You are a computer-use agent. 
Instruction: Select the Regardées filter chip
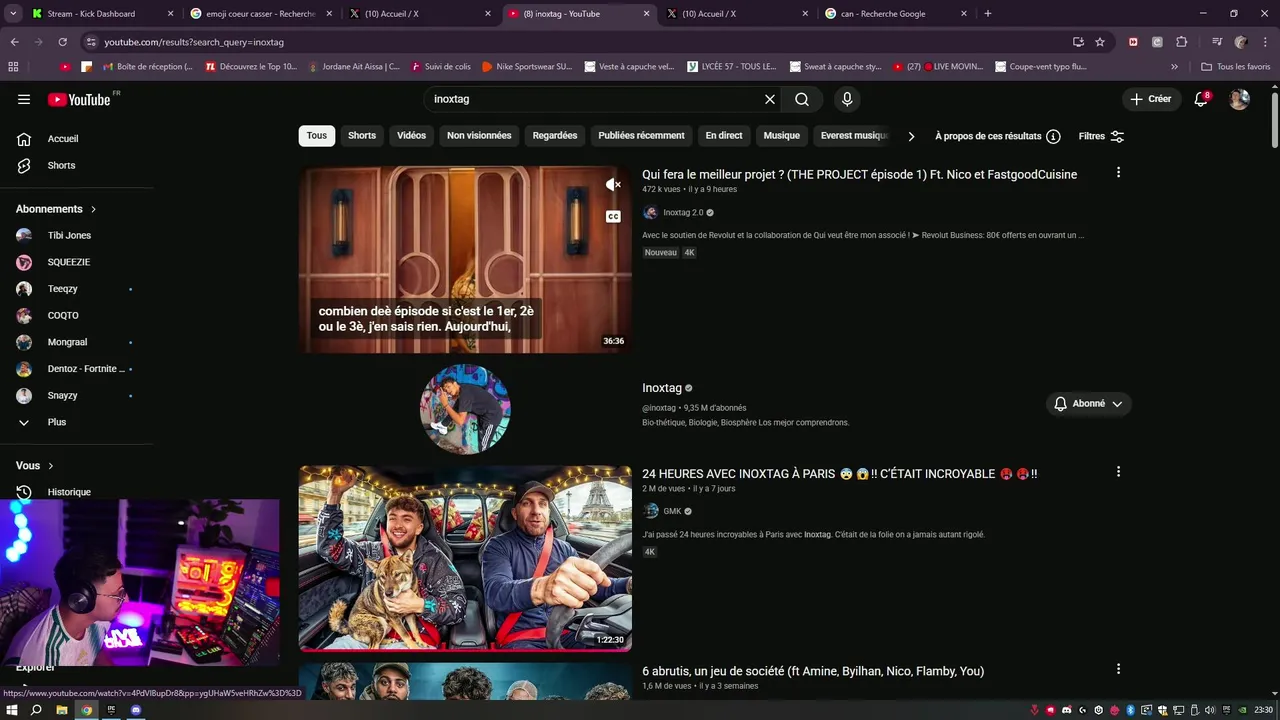point(555,136)
